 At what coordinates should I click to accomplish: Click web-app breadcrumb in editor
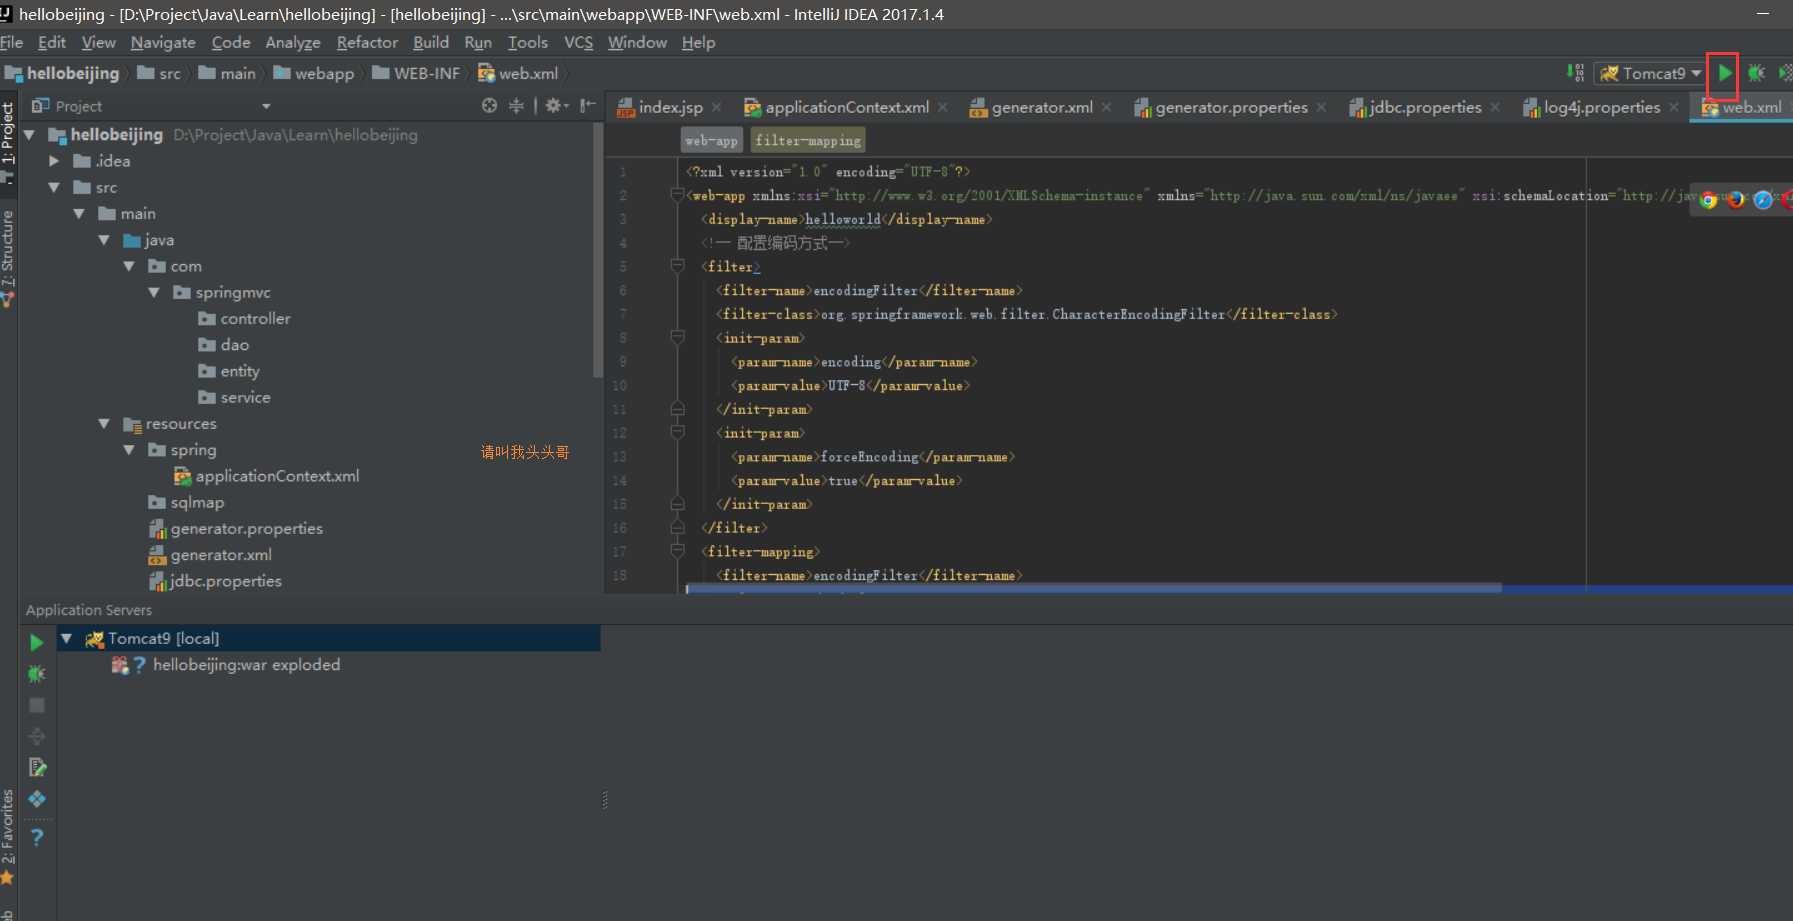click(711, 141)
